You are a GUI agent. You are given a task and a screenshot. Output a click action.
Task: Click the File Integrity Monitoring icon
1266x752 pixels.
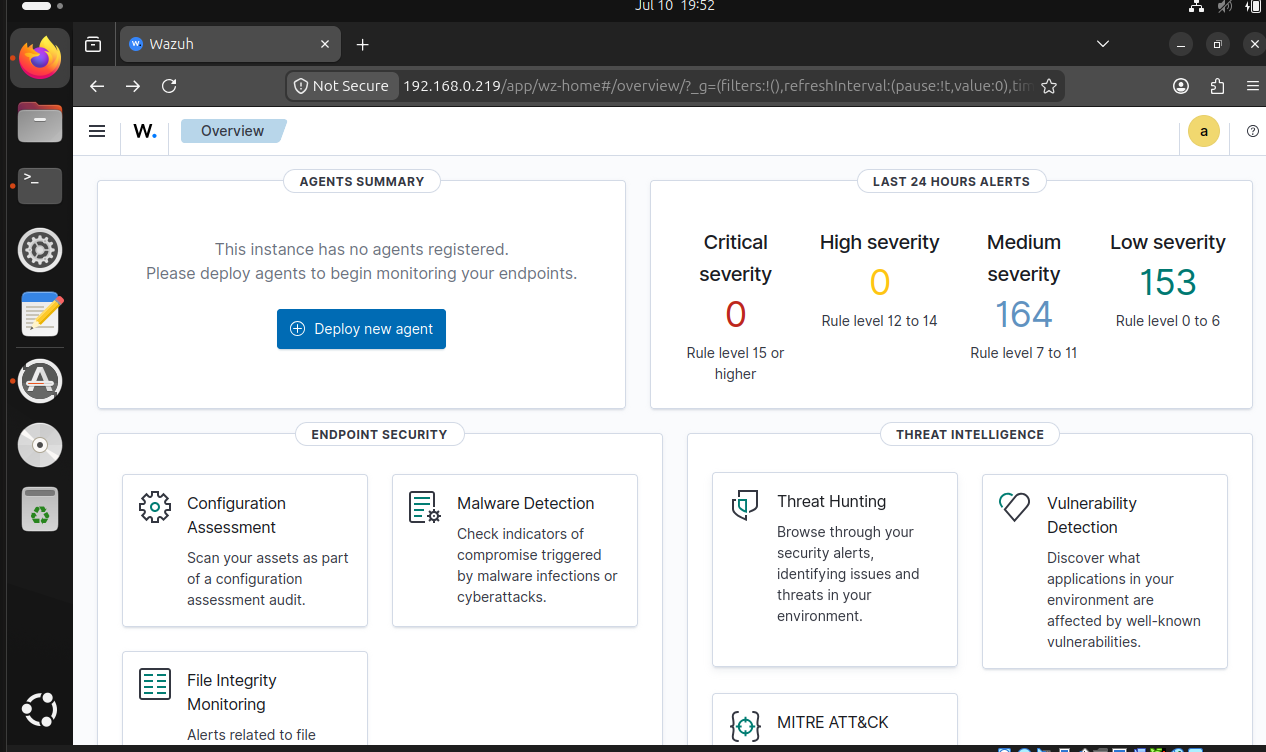(x=155, y=684)
